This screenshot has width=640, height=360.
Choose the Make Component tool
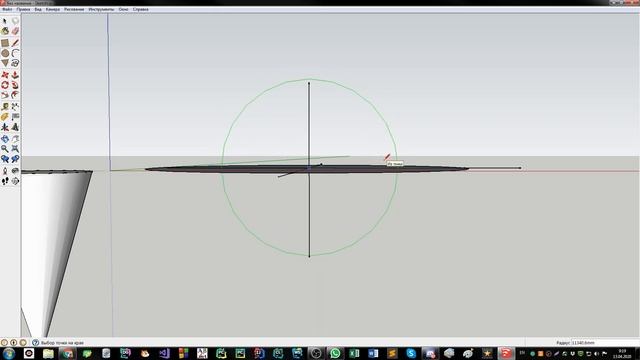point(15,20)
